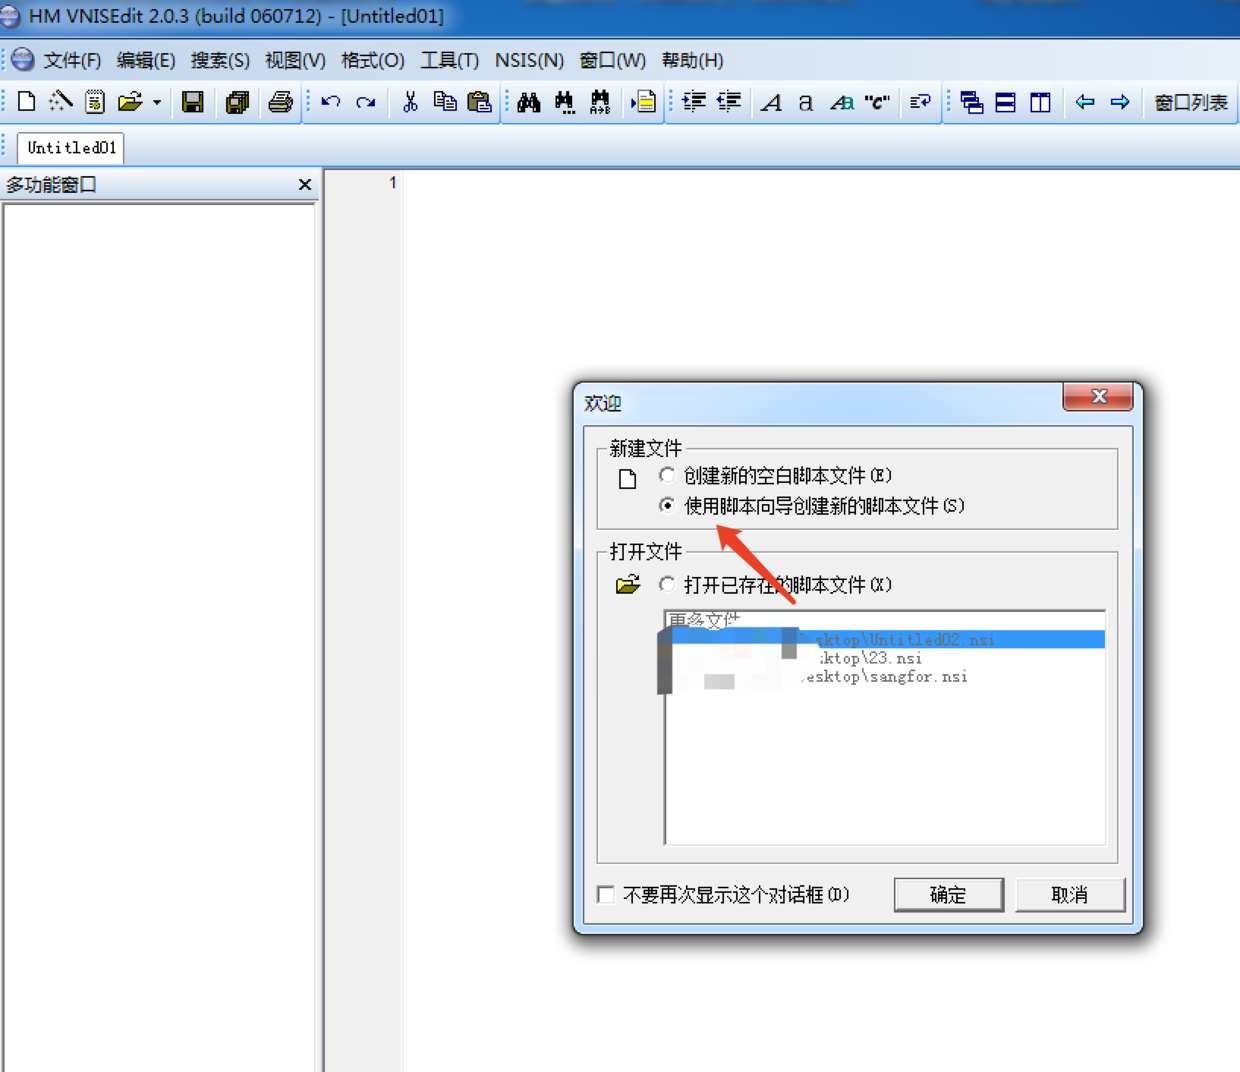Image resolution: width=1240 pixels, height=1072 pixels.
Task: Click the Replace binoculars icon
Action: coord(600,102)
